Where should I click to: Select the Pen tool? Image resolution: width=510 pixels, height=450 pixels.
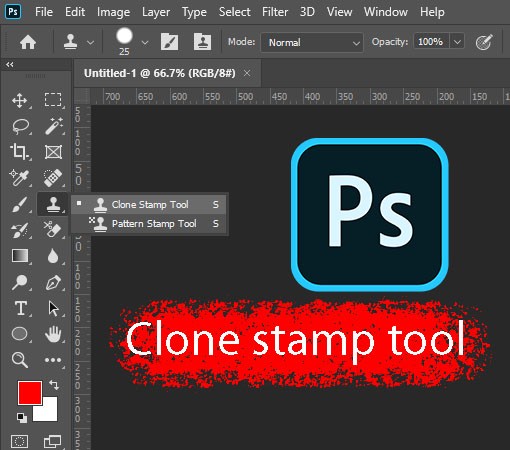pos(53,283)
